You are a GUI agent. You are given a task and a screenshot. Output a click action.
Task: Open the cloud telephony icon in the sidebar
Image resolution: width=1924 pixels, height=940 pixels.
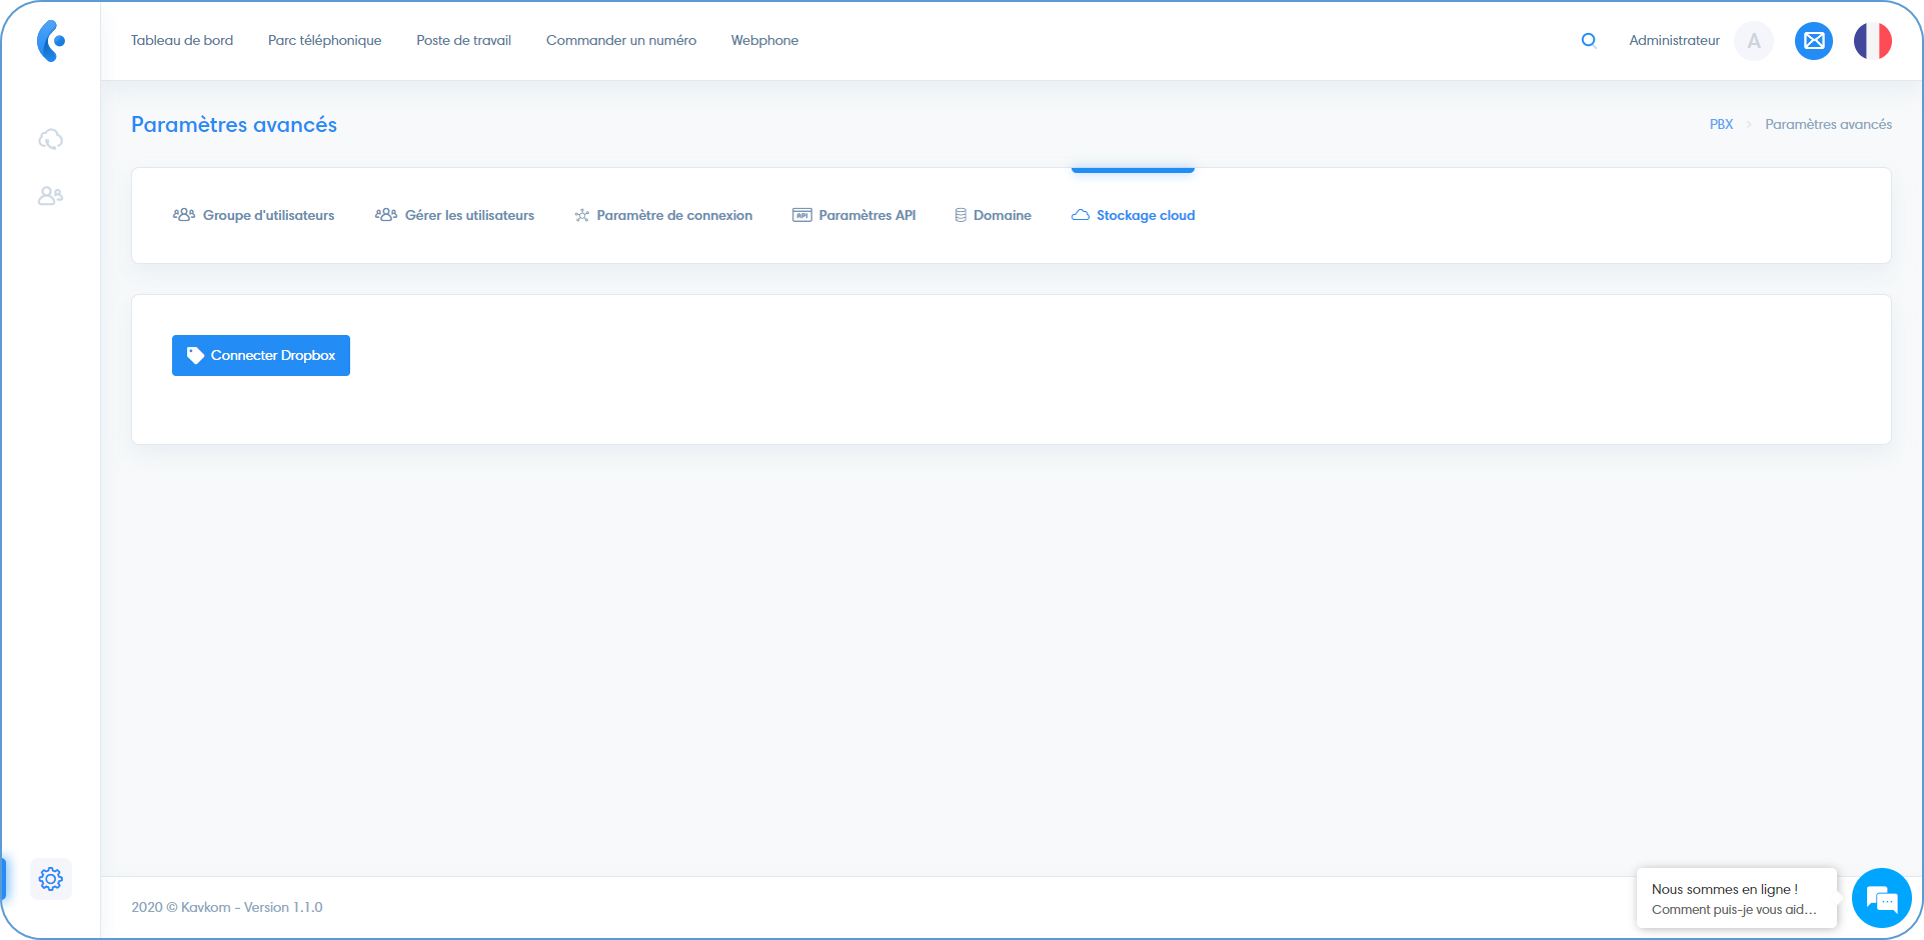click(50, 139)
